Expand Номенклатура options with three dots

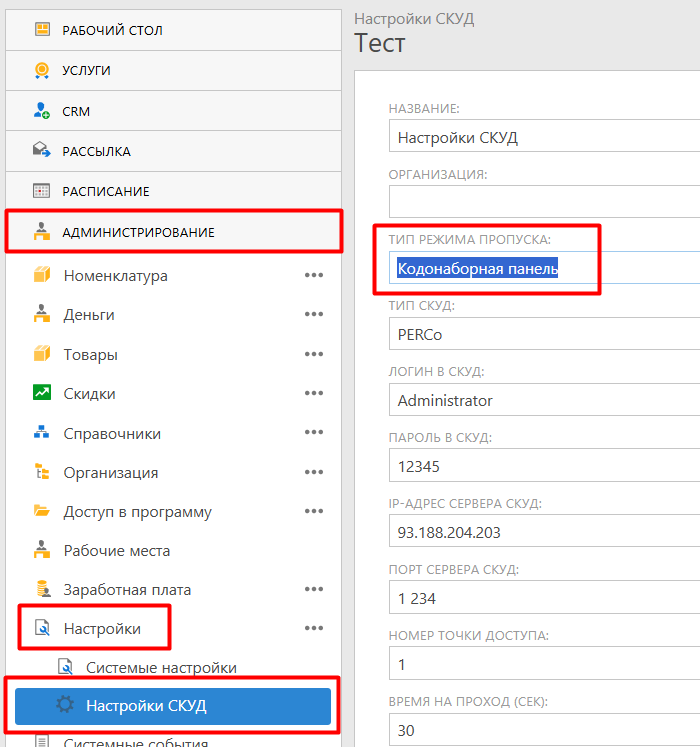(x=314, y=275)
